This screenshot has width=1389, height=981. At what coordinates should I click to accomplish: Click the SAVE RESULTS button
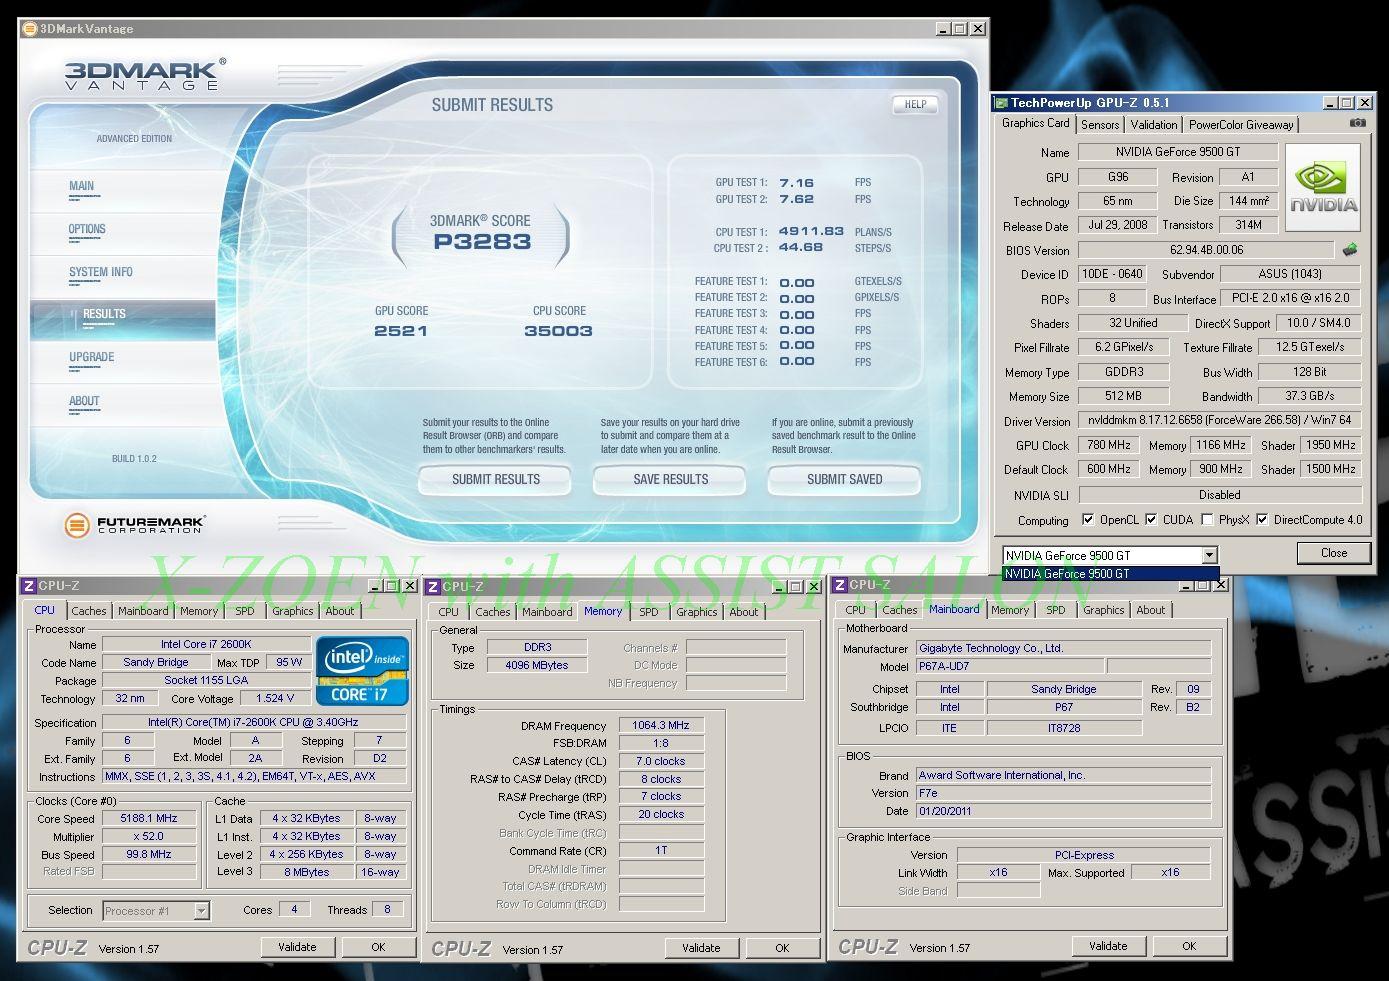[670, 480]
